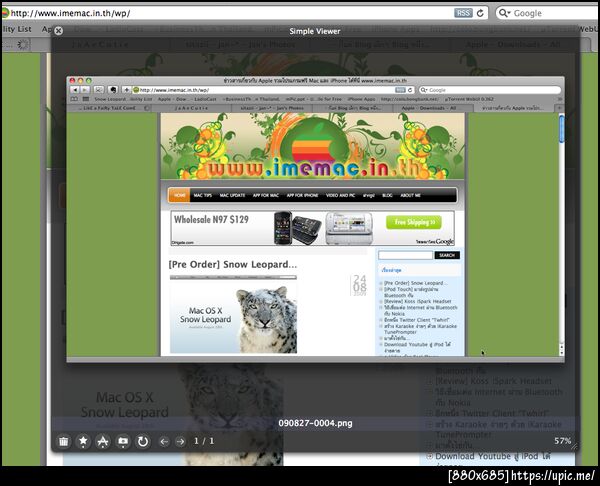Click ABOUT ME in previewed site navigation

click(410, 195)
